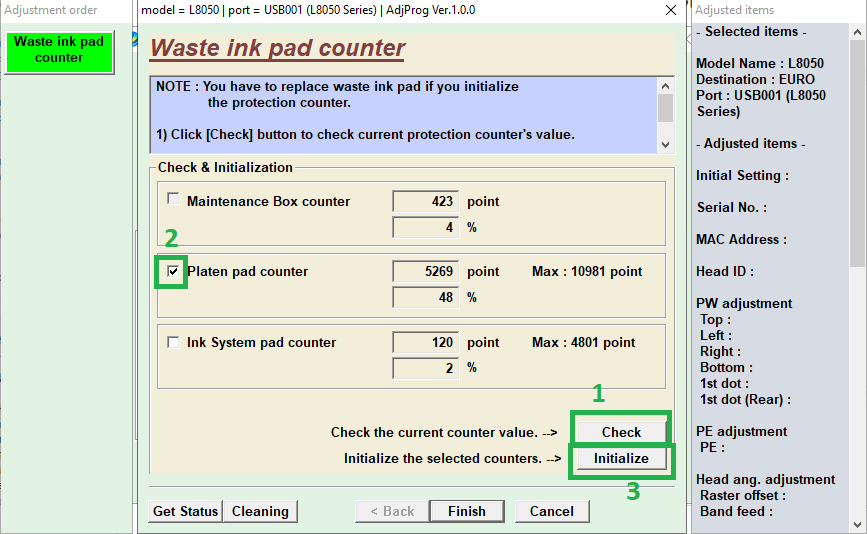Click the Cleaning button
Viewport: 867px width, 534px height.
260,511
